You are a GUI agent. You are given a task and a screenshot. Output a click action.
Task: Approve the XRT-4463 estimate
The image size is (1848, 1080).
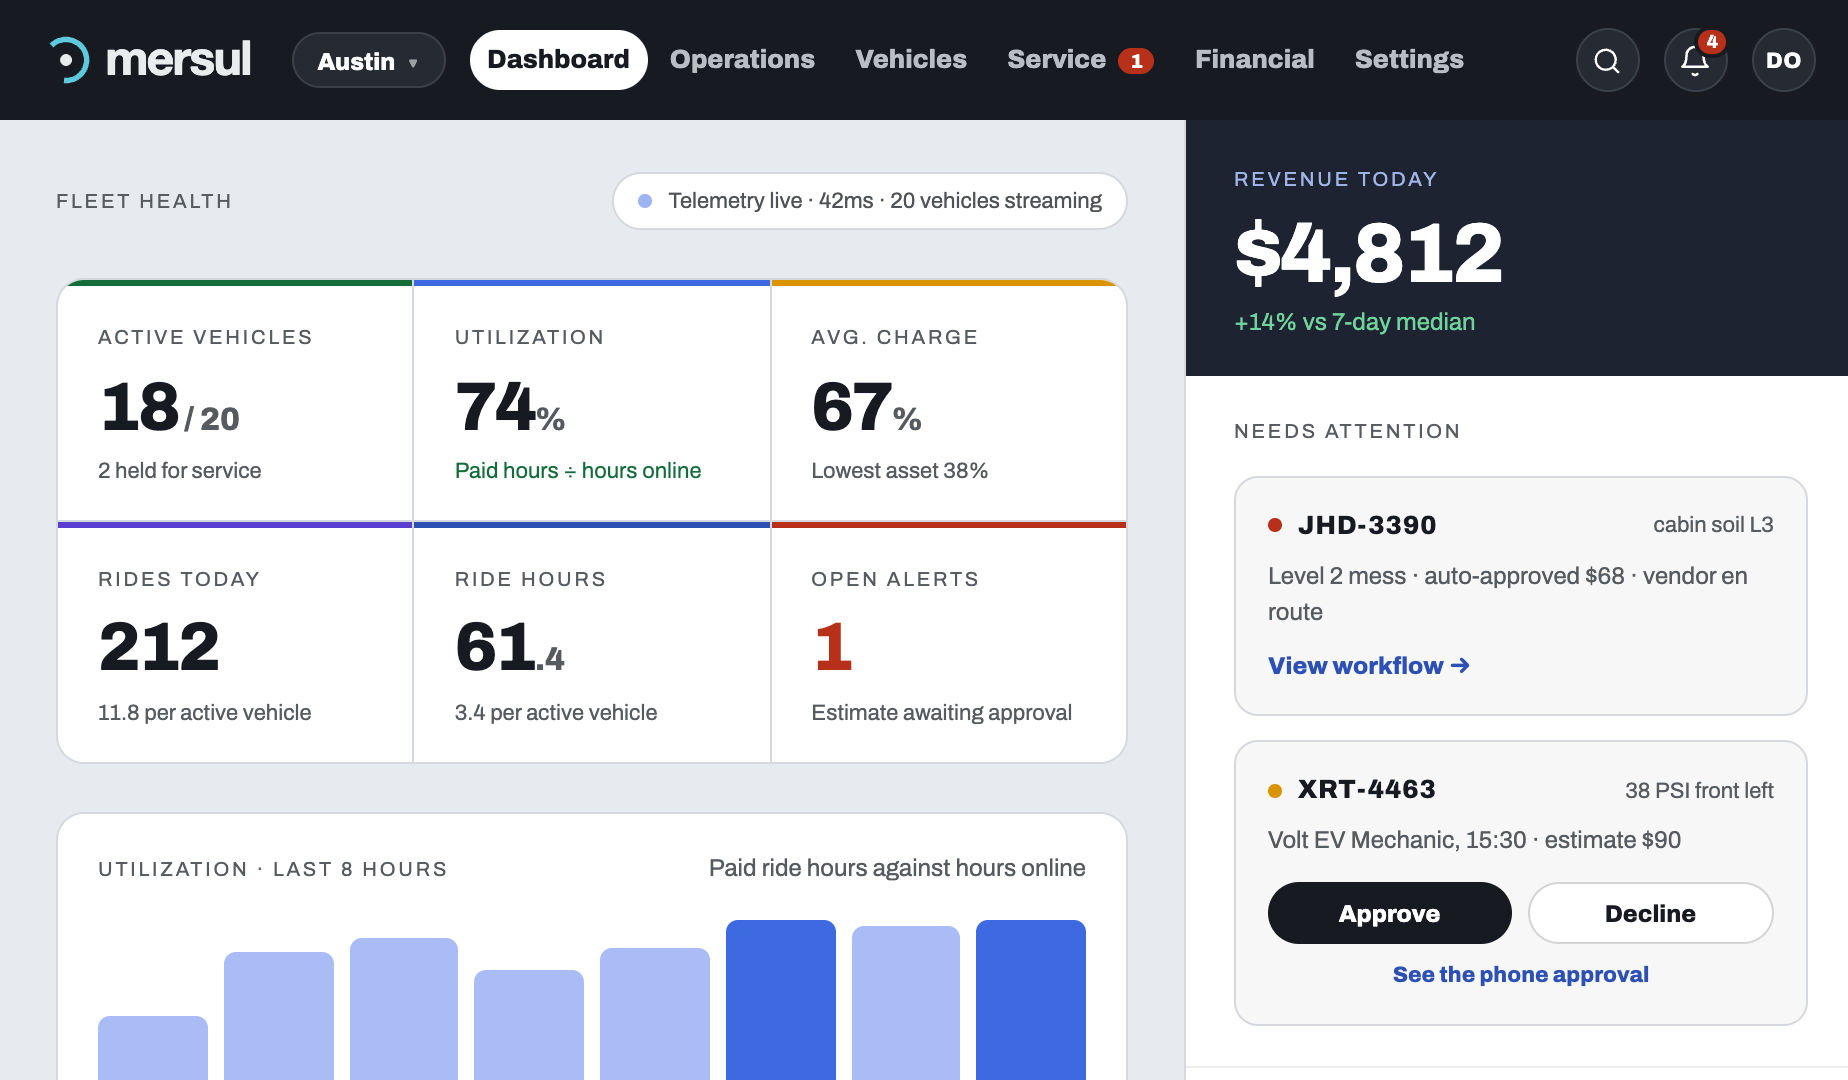point(1389,913)
